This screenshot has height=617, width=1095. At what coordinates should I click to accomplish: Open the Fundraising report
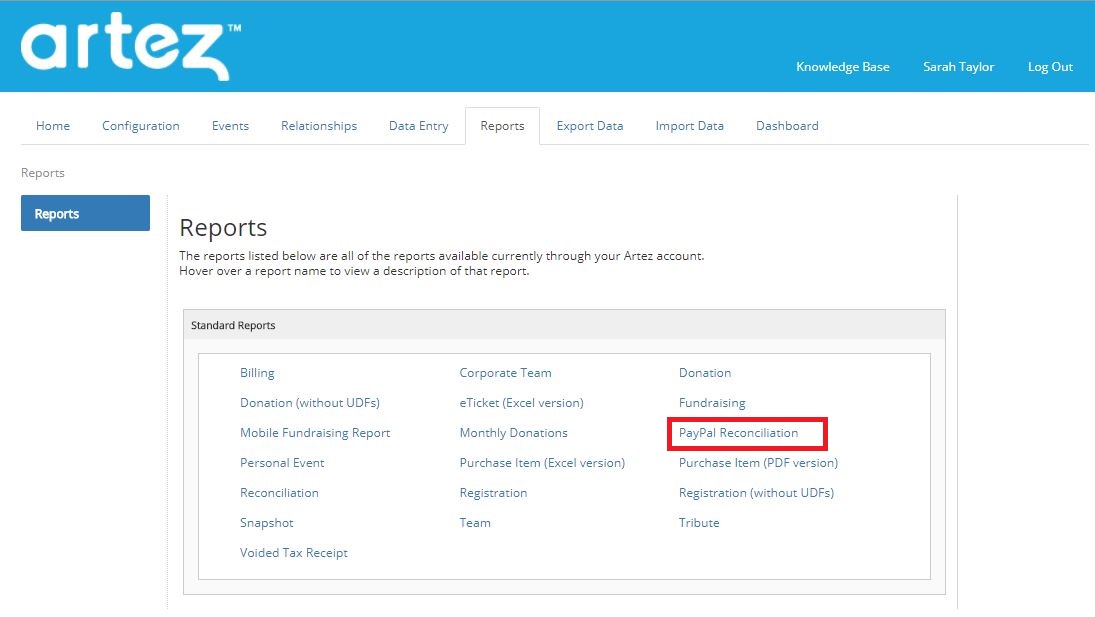point(712,403)
